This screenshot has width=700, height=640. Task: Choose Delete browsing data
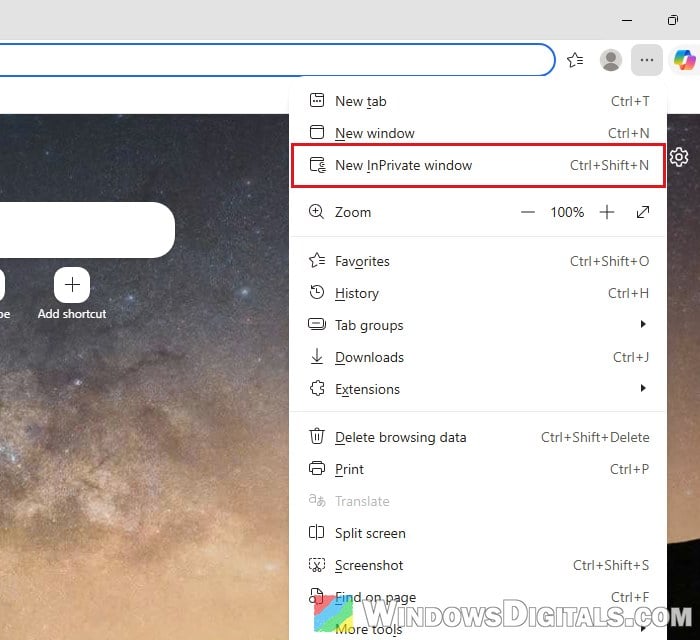[x=478, y=437]
